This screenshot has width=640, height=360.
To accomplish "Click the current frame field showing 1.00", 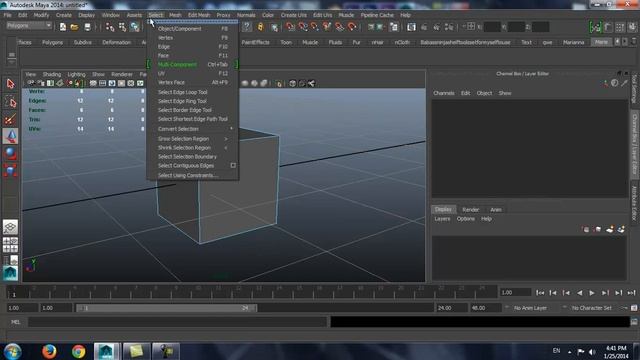I will [x=516, y=293].
